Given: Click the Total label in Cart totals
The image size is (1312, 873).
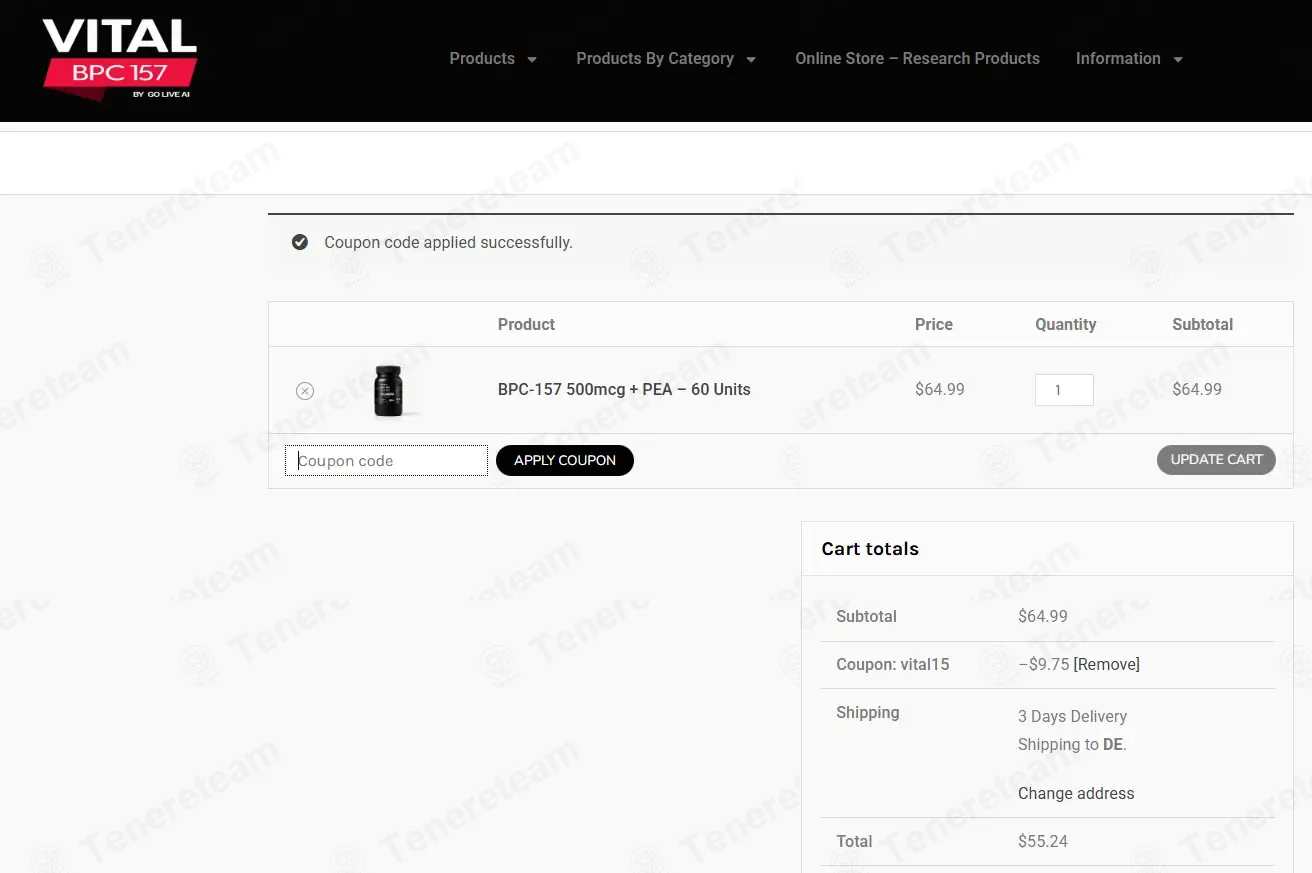Looking at the screenshot, I should 854,842.
